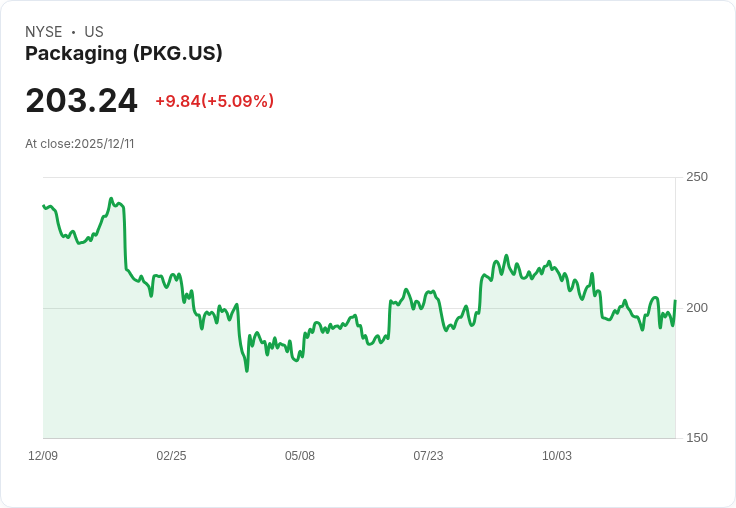Select the 02/25 date on x-axis
Image resolution: width=736 pixels, height=508 pixels.
pos(171,456)
